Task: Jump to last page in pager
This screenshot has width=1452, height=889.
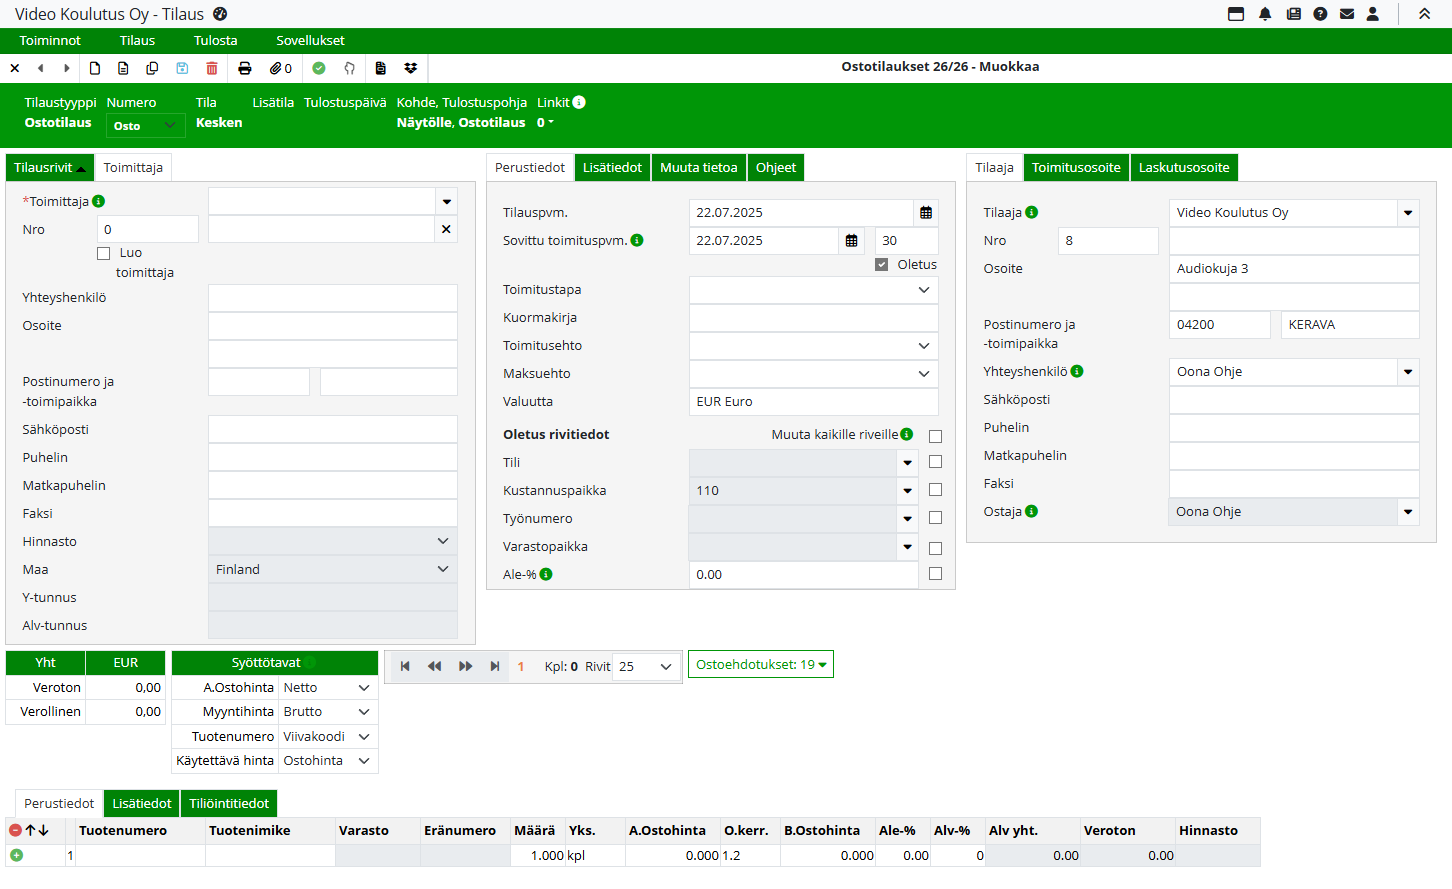Action: point(495,667)
